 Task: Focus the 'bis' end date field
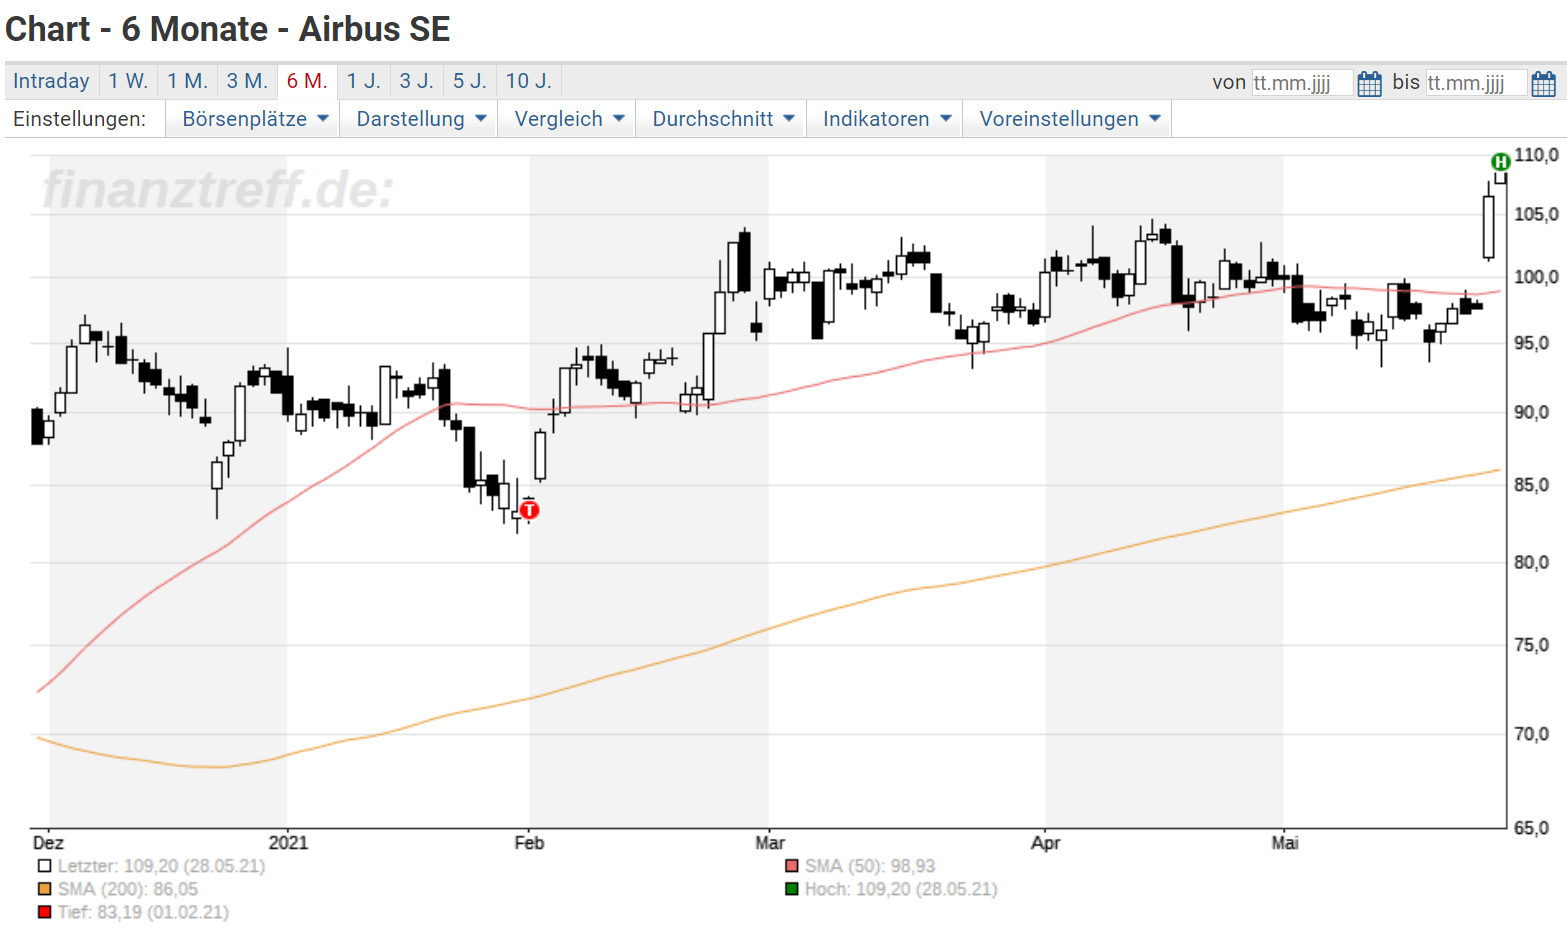click(x=1476, y=83)
